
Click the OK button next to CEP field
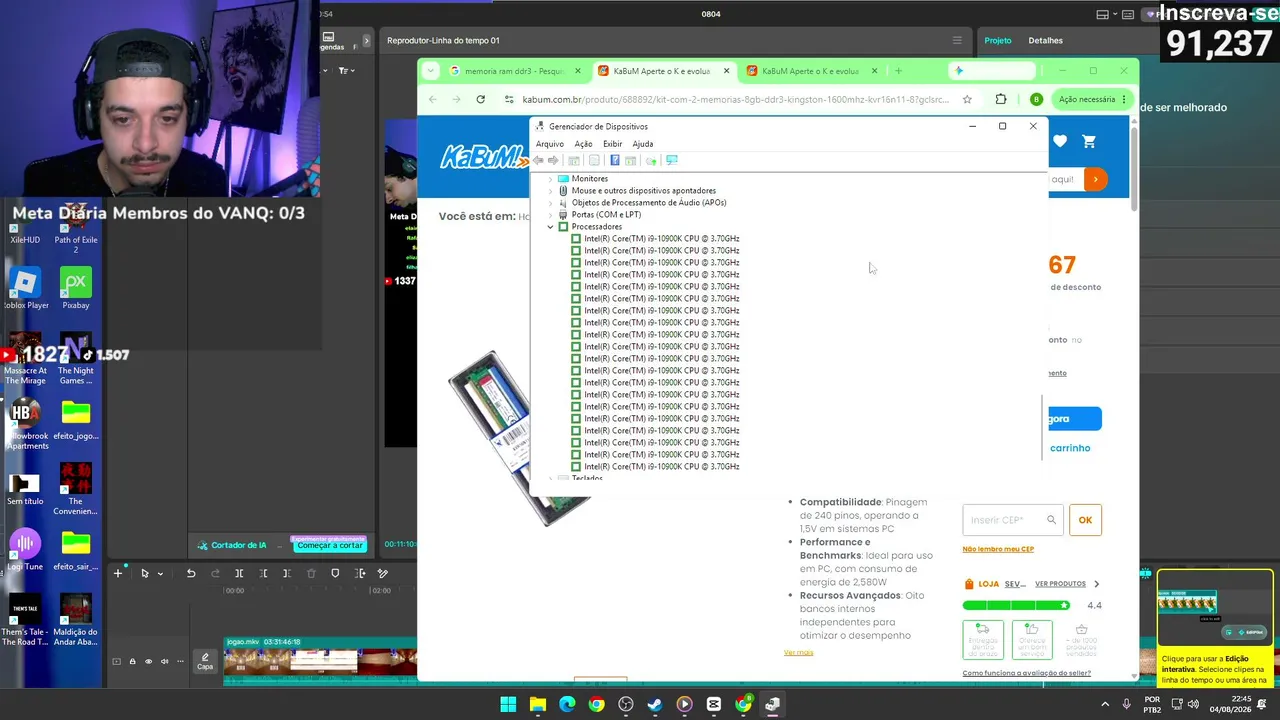click(1085, 520)
